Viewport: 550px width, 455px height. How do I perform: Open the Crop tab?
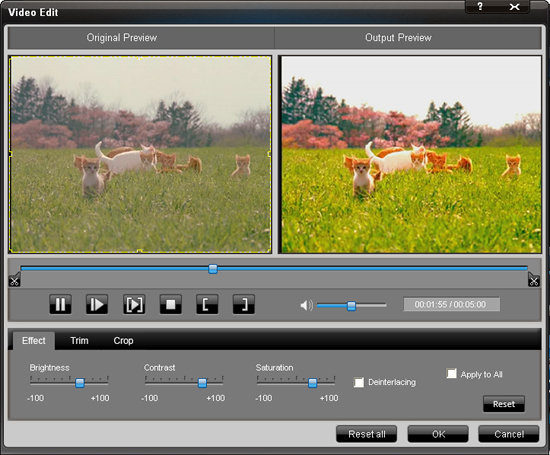pos(123,341)
